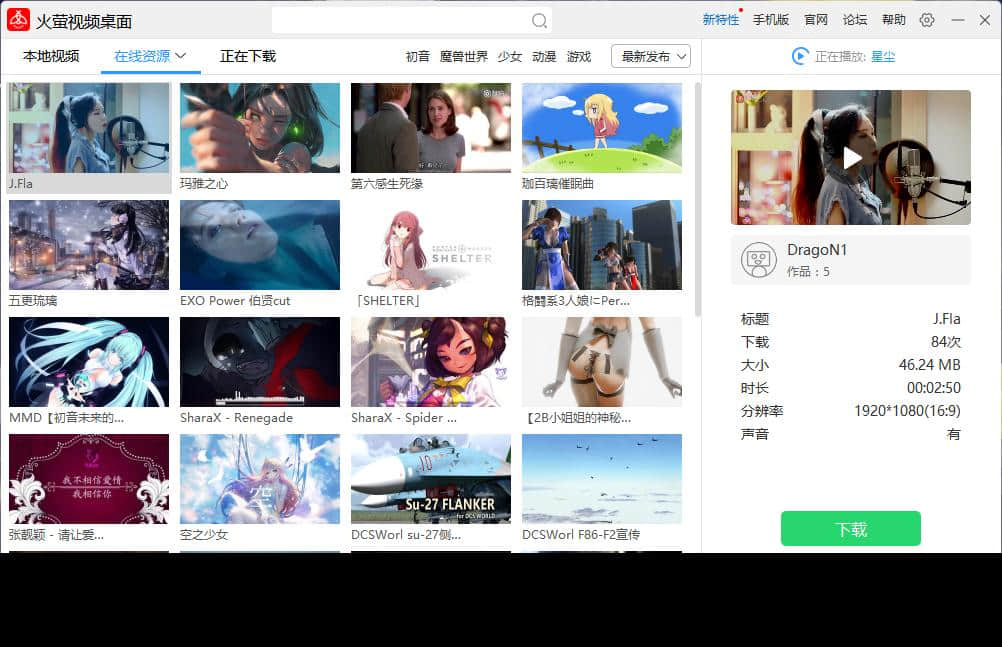The width and height of the screenshot is (1002, 647).
Task: Click the video list vertical scrollbar
Action: coord(697,199)
